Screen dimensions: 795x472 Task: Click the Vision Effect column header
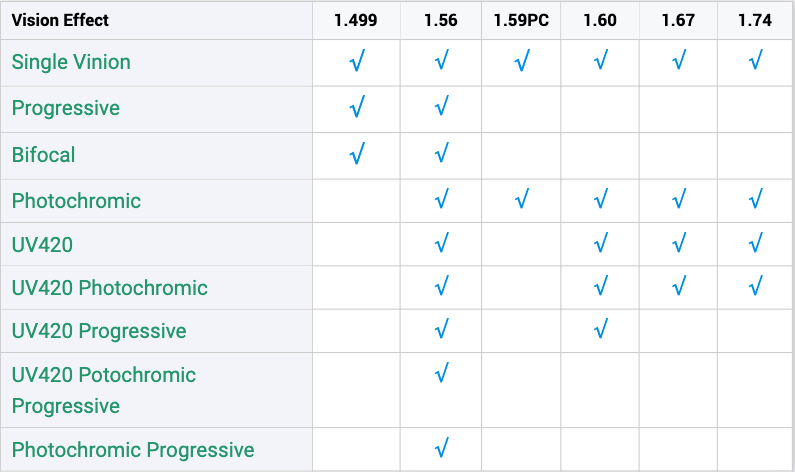click(61, 20)
